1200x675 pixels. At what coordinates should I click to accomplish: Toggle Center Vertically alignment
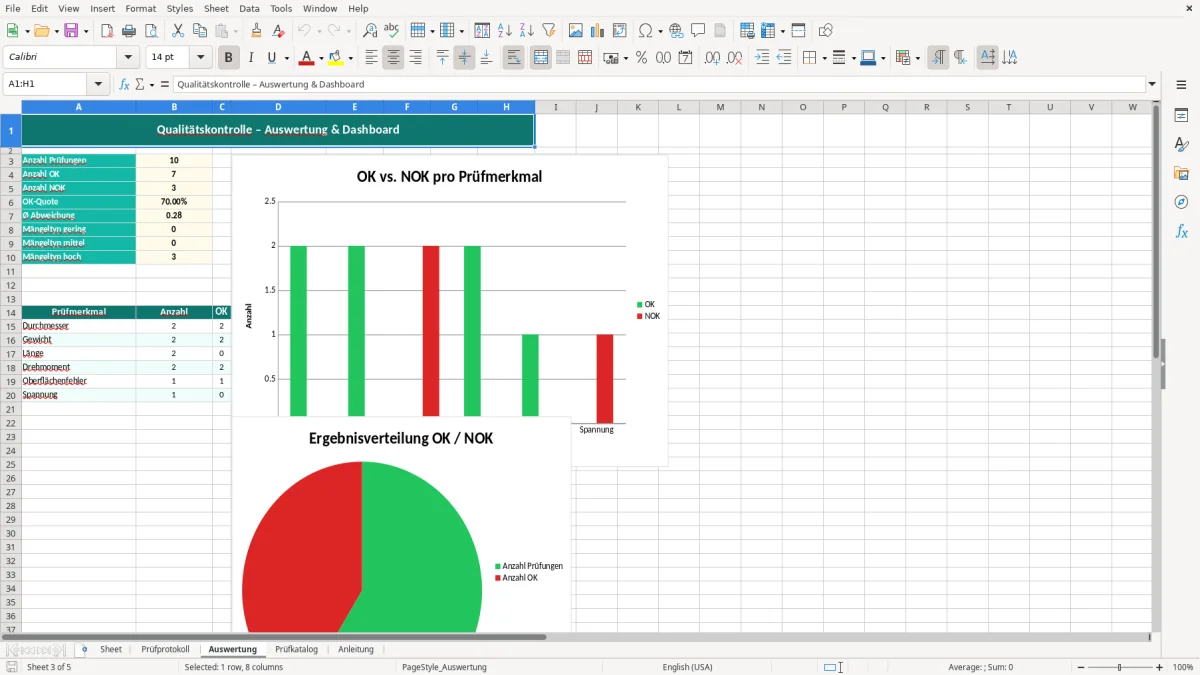coord(464,58)
